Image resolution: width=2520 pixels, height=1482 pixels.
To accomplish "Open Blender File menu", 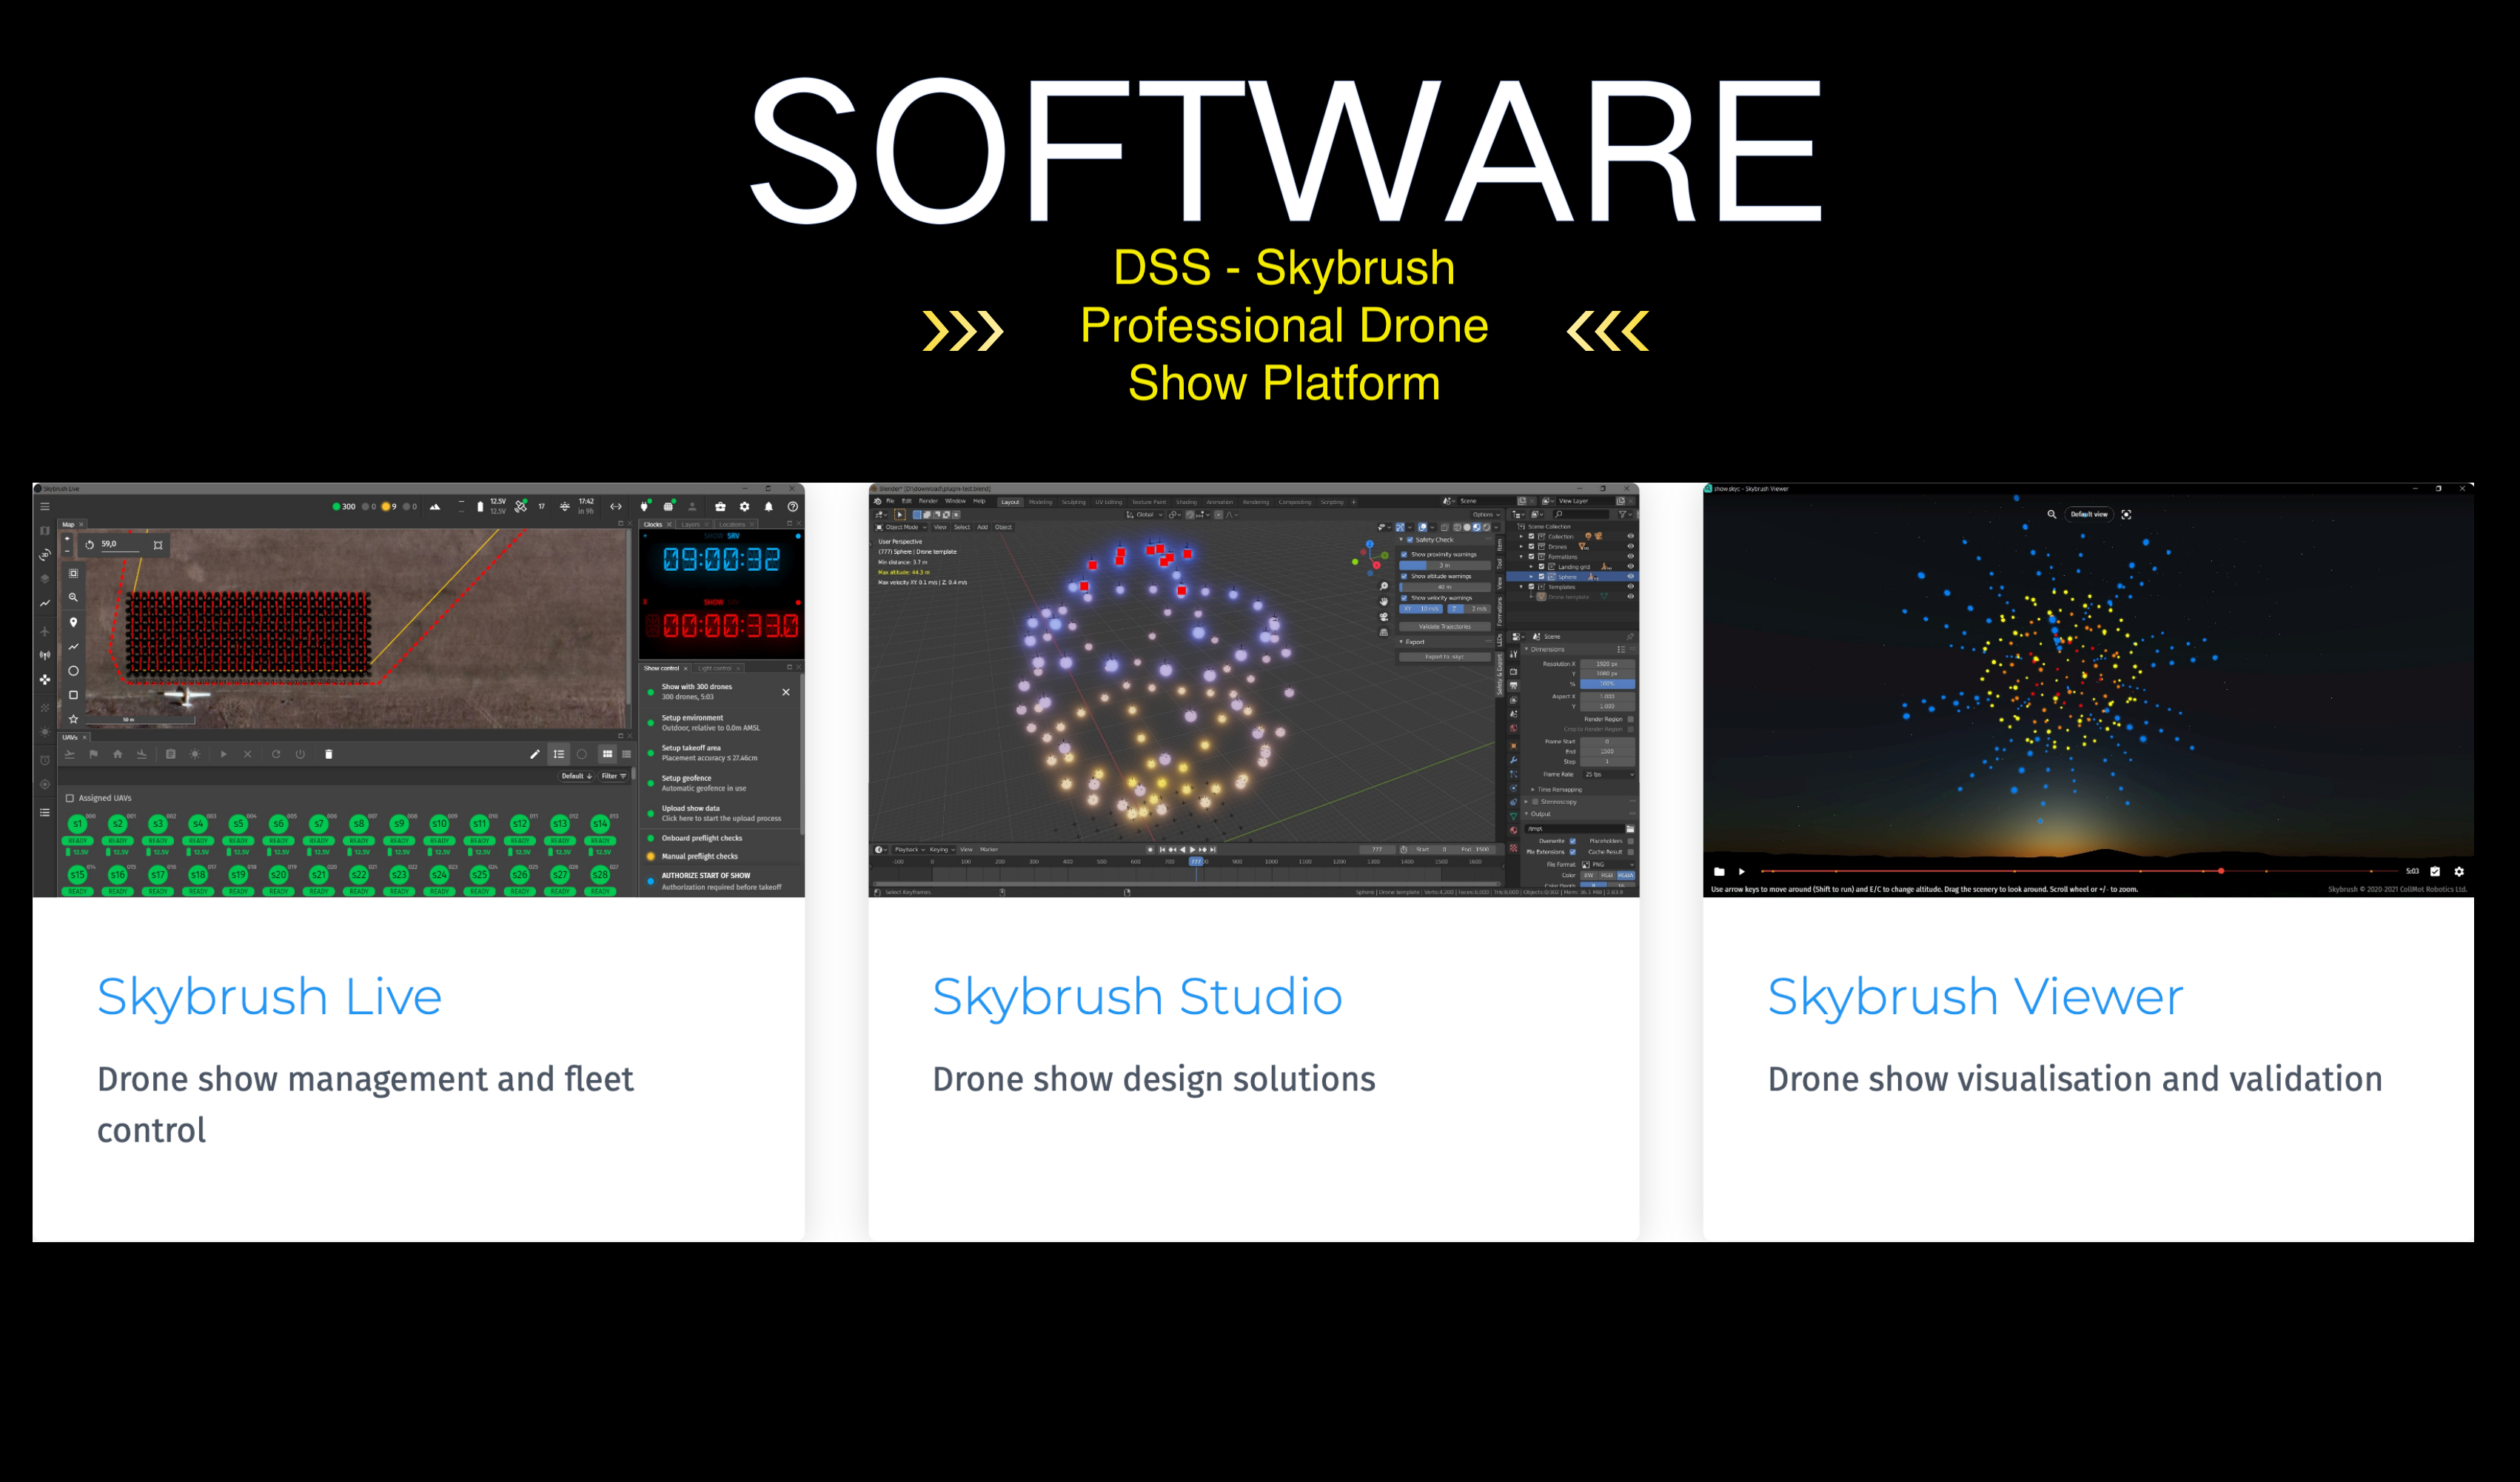I will click(890, 501).
